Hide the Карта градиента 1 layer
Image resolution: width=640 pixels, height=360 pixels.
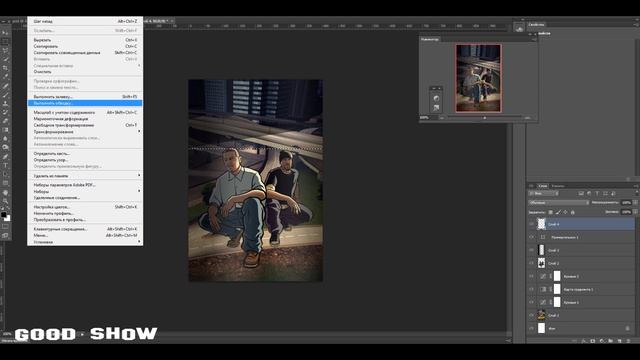[x=531, y=289]
